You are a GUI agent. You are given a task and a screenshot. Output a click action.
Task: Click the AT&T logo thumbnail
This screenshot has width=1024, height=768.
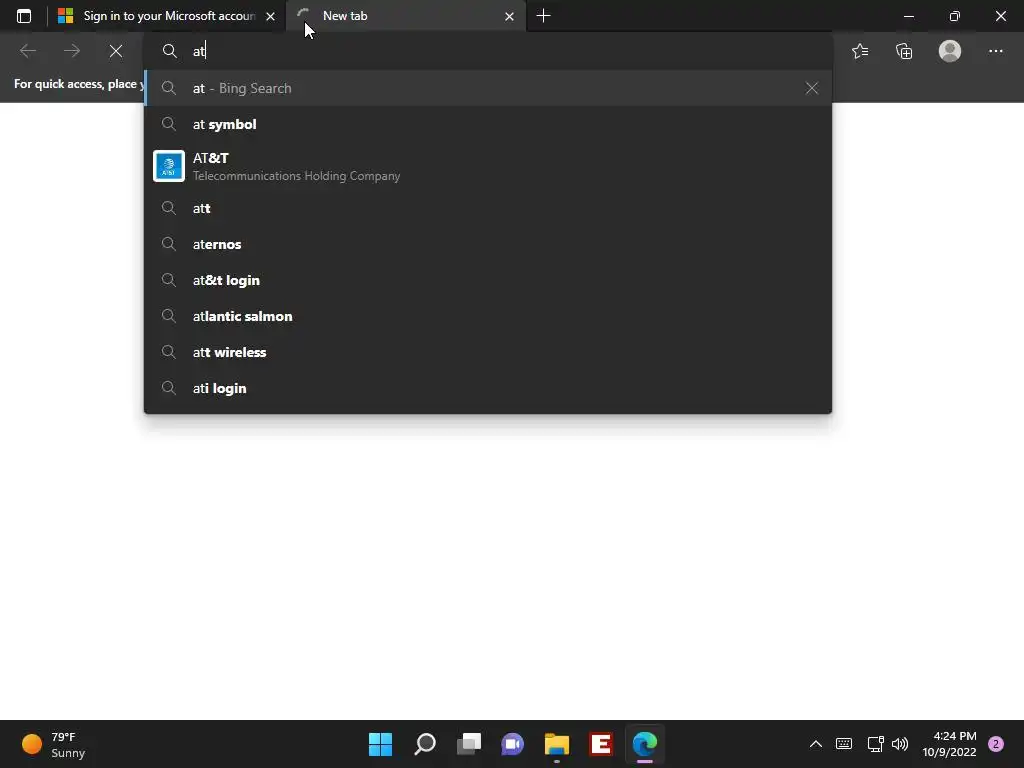[x=168, y=166]
